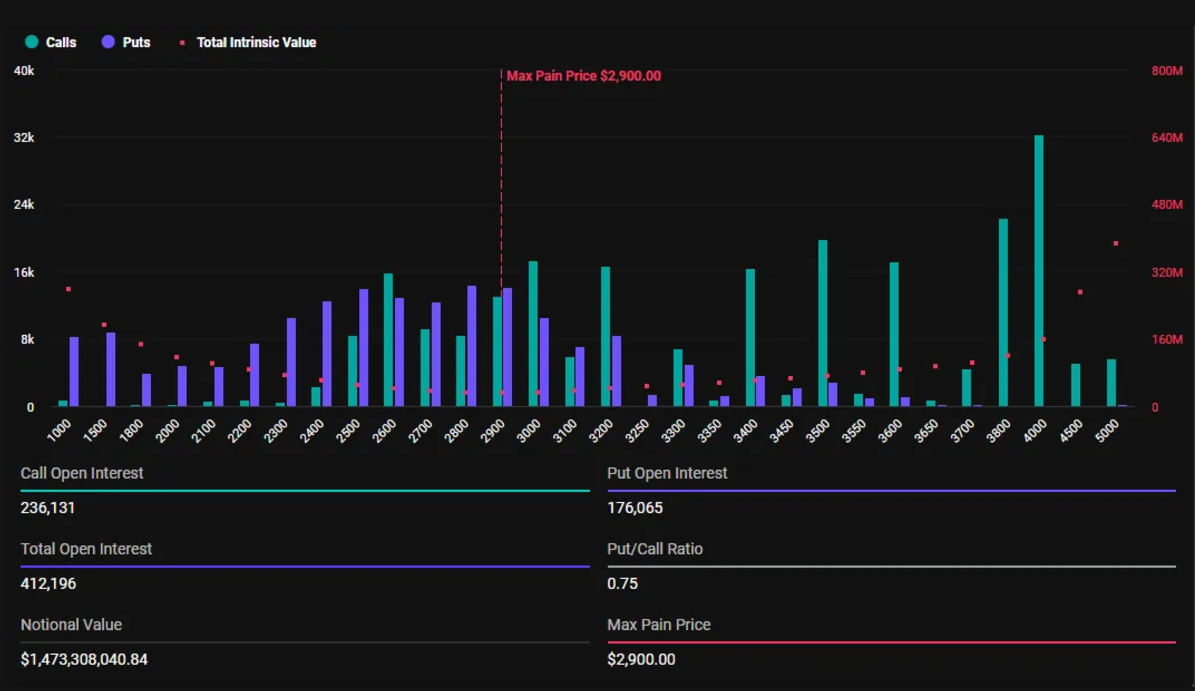Select the red intrinsic value marker above strike 4500
Viewport: 1195px width, 691px height.
1080,292
